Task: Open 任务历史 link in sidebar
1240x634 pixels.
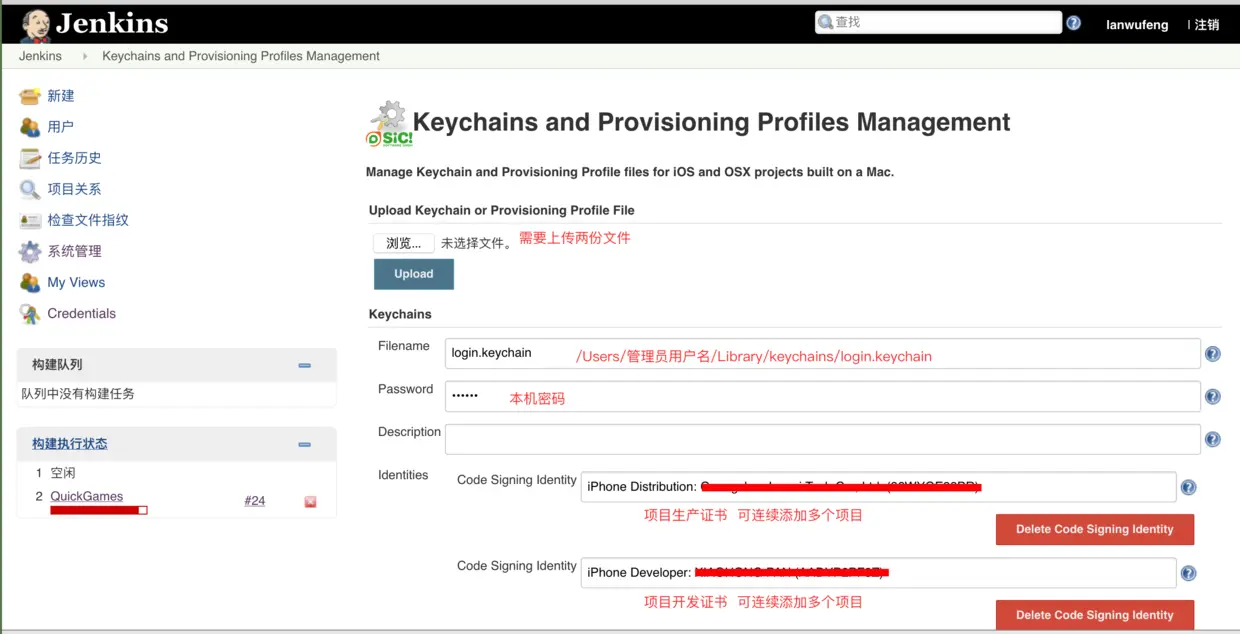Action: click(75, 158)
